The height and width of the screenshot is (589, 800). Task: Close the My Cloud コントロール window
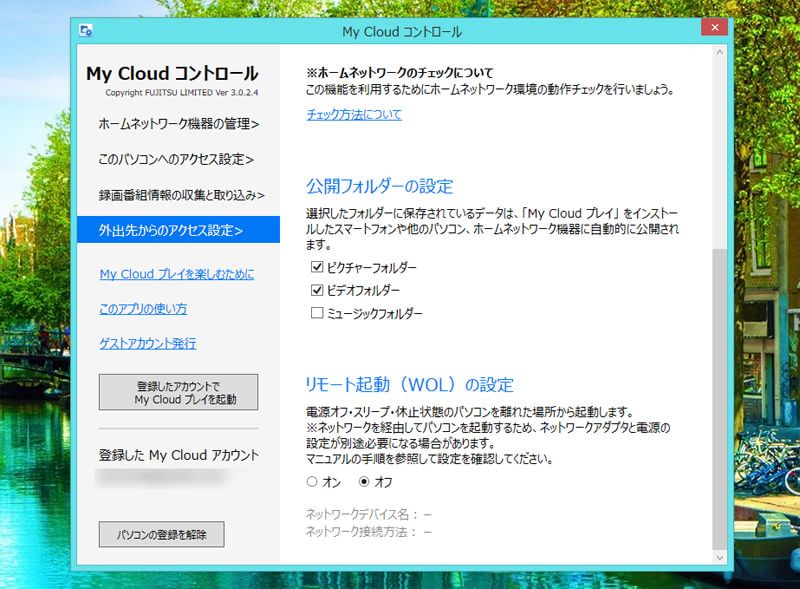coord(714,30)
